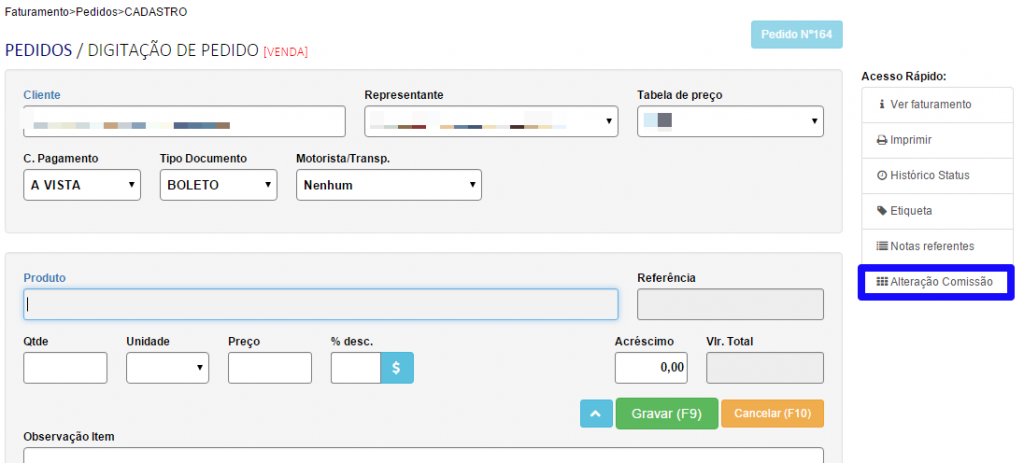Focus the Produto search field

[x=320, y=304]
